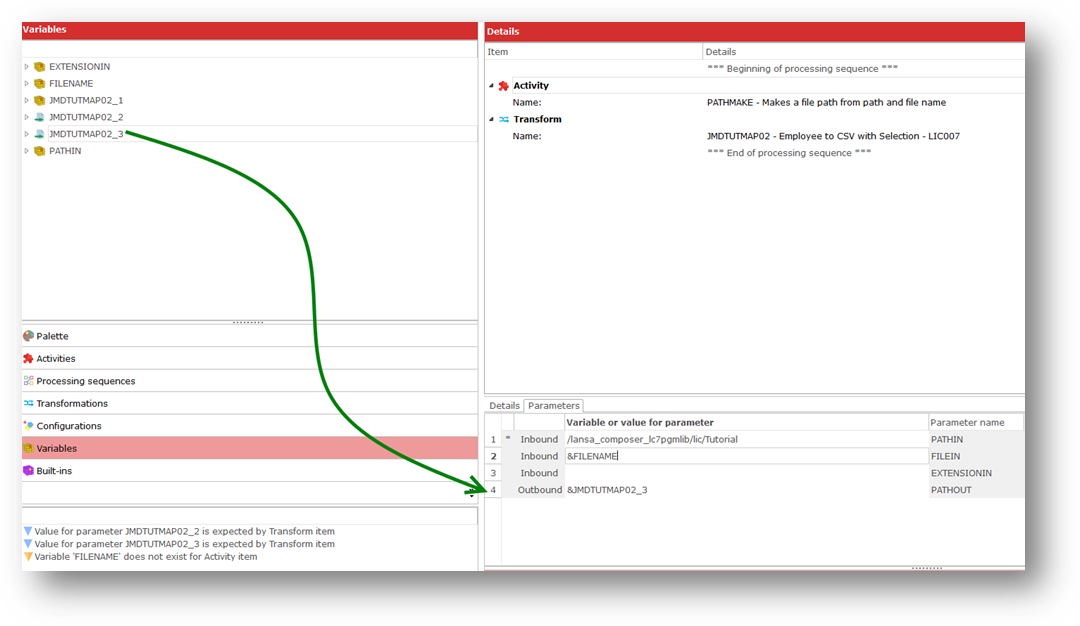Click the Variable 'FILENAME' does not exist message
The height and width of the screenshot is (626, 1080).
(x=146, y=556)
